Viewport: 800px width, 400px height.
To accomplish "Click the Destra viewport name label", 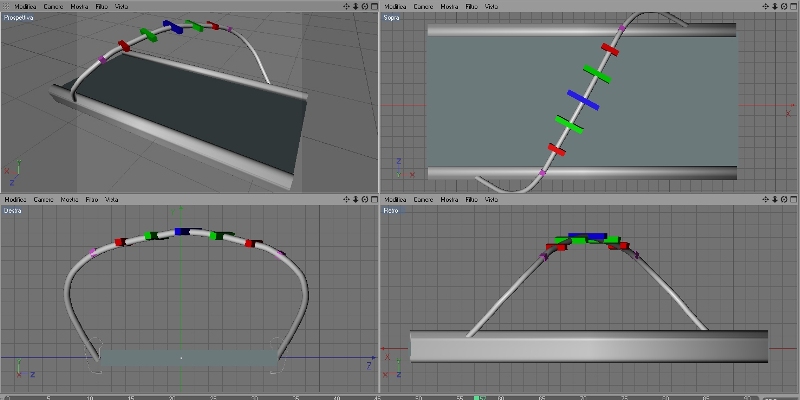I will pyautogui.click(x=13, y=210).
